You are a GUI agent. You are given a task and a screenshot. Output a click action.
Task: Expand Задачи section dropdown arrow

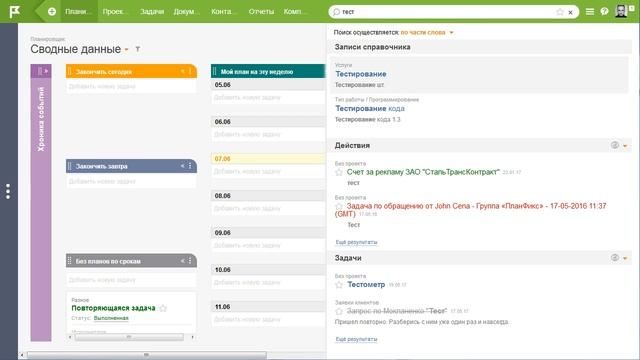click(625, 258)
